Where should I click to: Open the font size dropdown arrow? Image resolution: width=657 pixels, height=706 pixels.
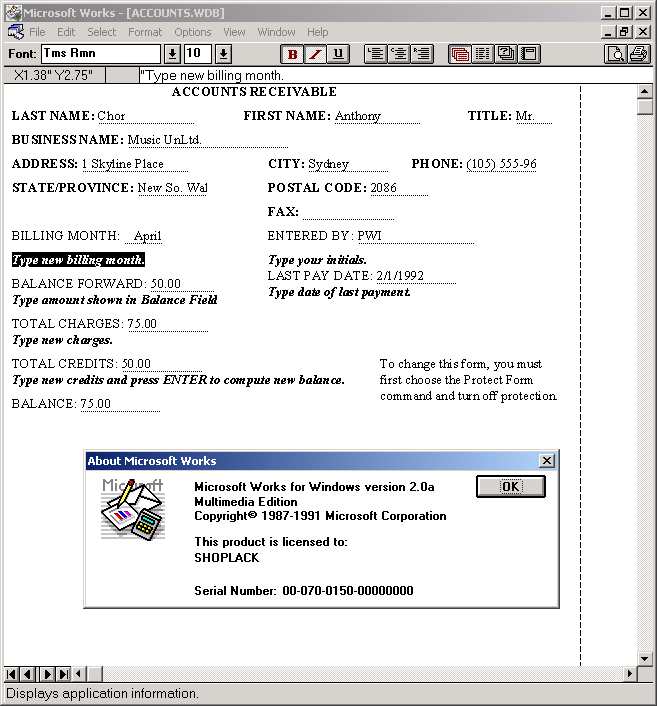223,54
